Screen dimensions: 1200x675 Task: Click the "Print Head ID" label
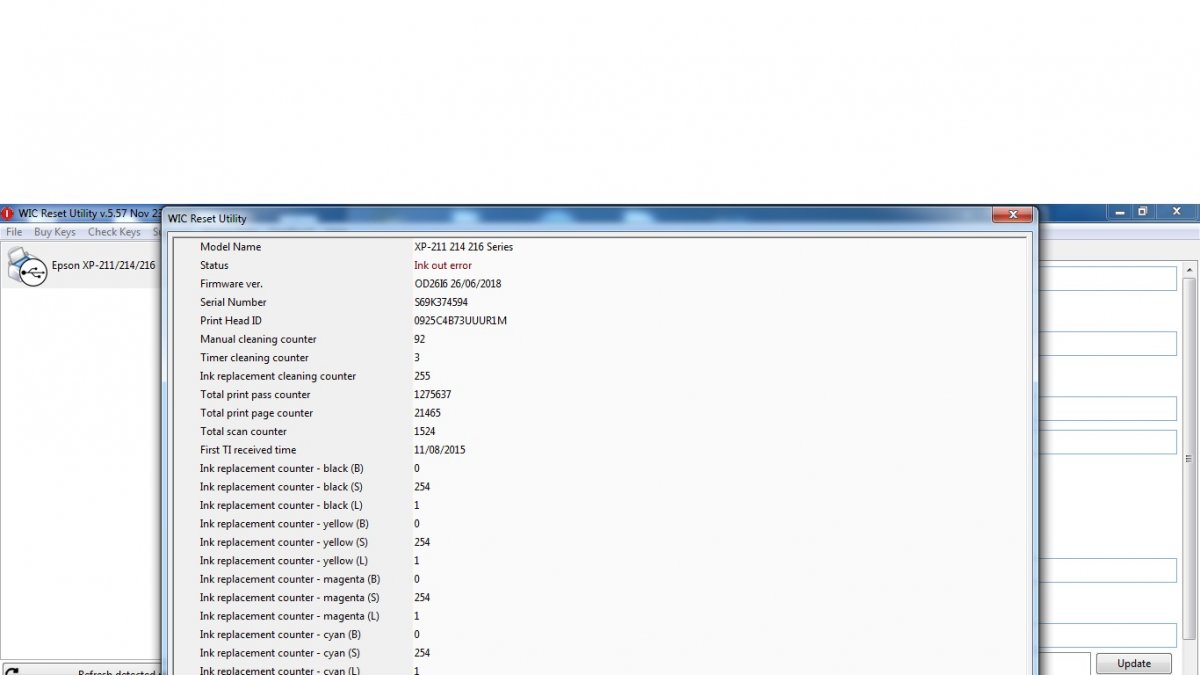[231, 321]
